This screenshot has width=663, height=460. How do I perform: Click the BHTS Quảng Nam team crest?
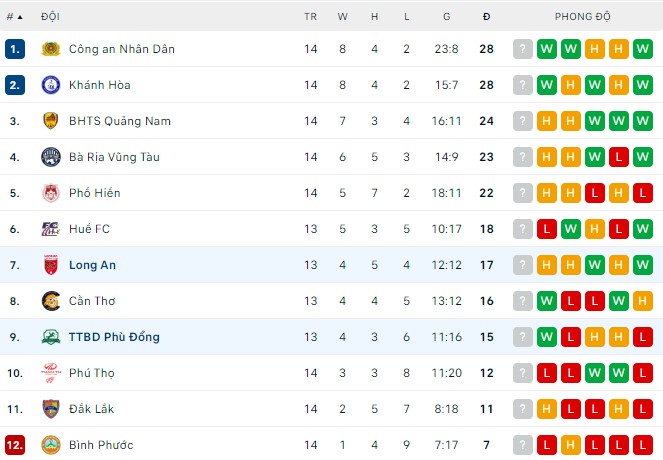coord(50,121)
